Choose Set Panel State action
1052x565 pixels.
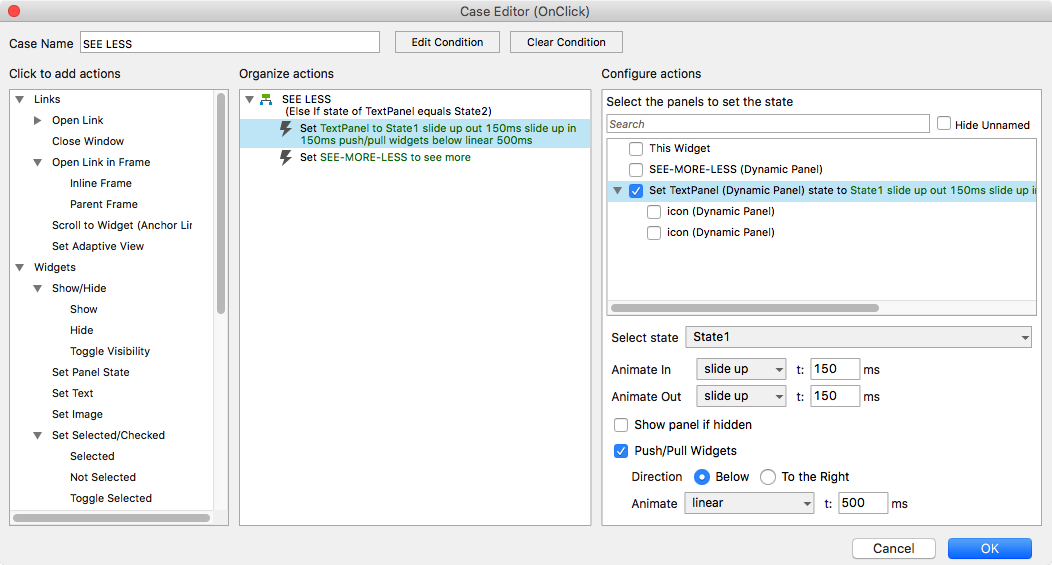91,372
